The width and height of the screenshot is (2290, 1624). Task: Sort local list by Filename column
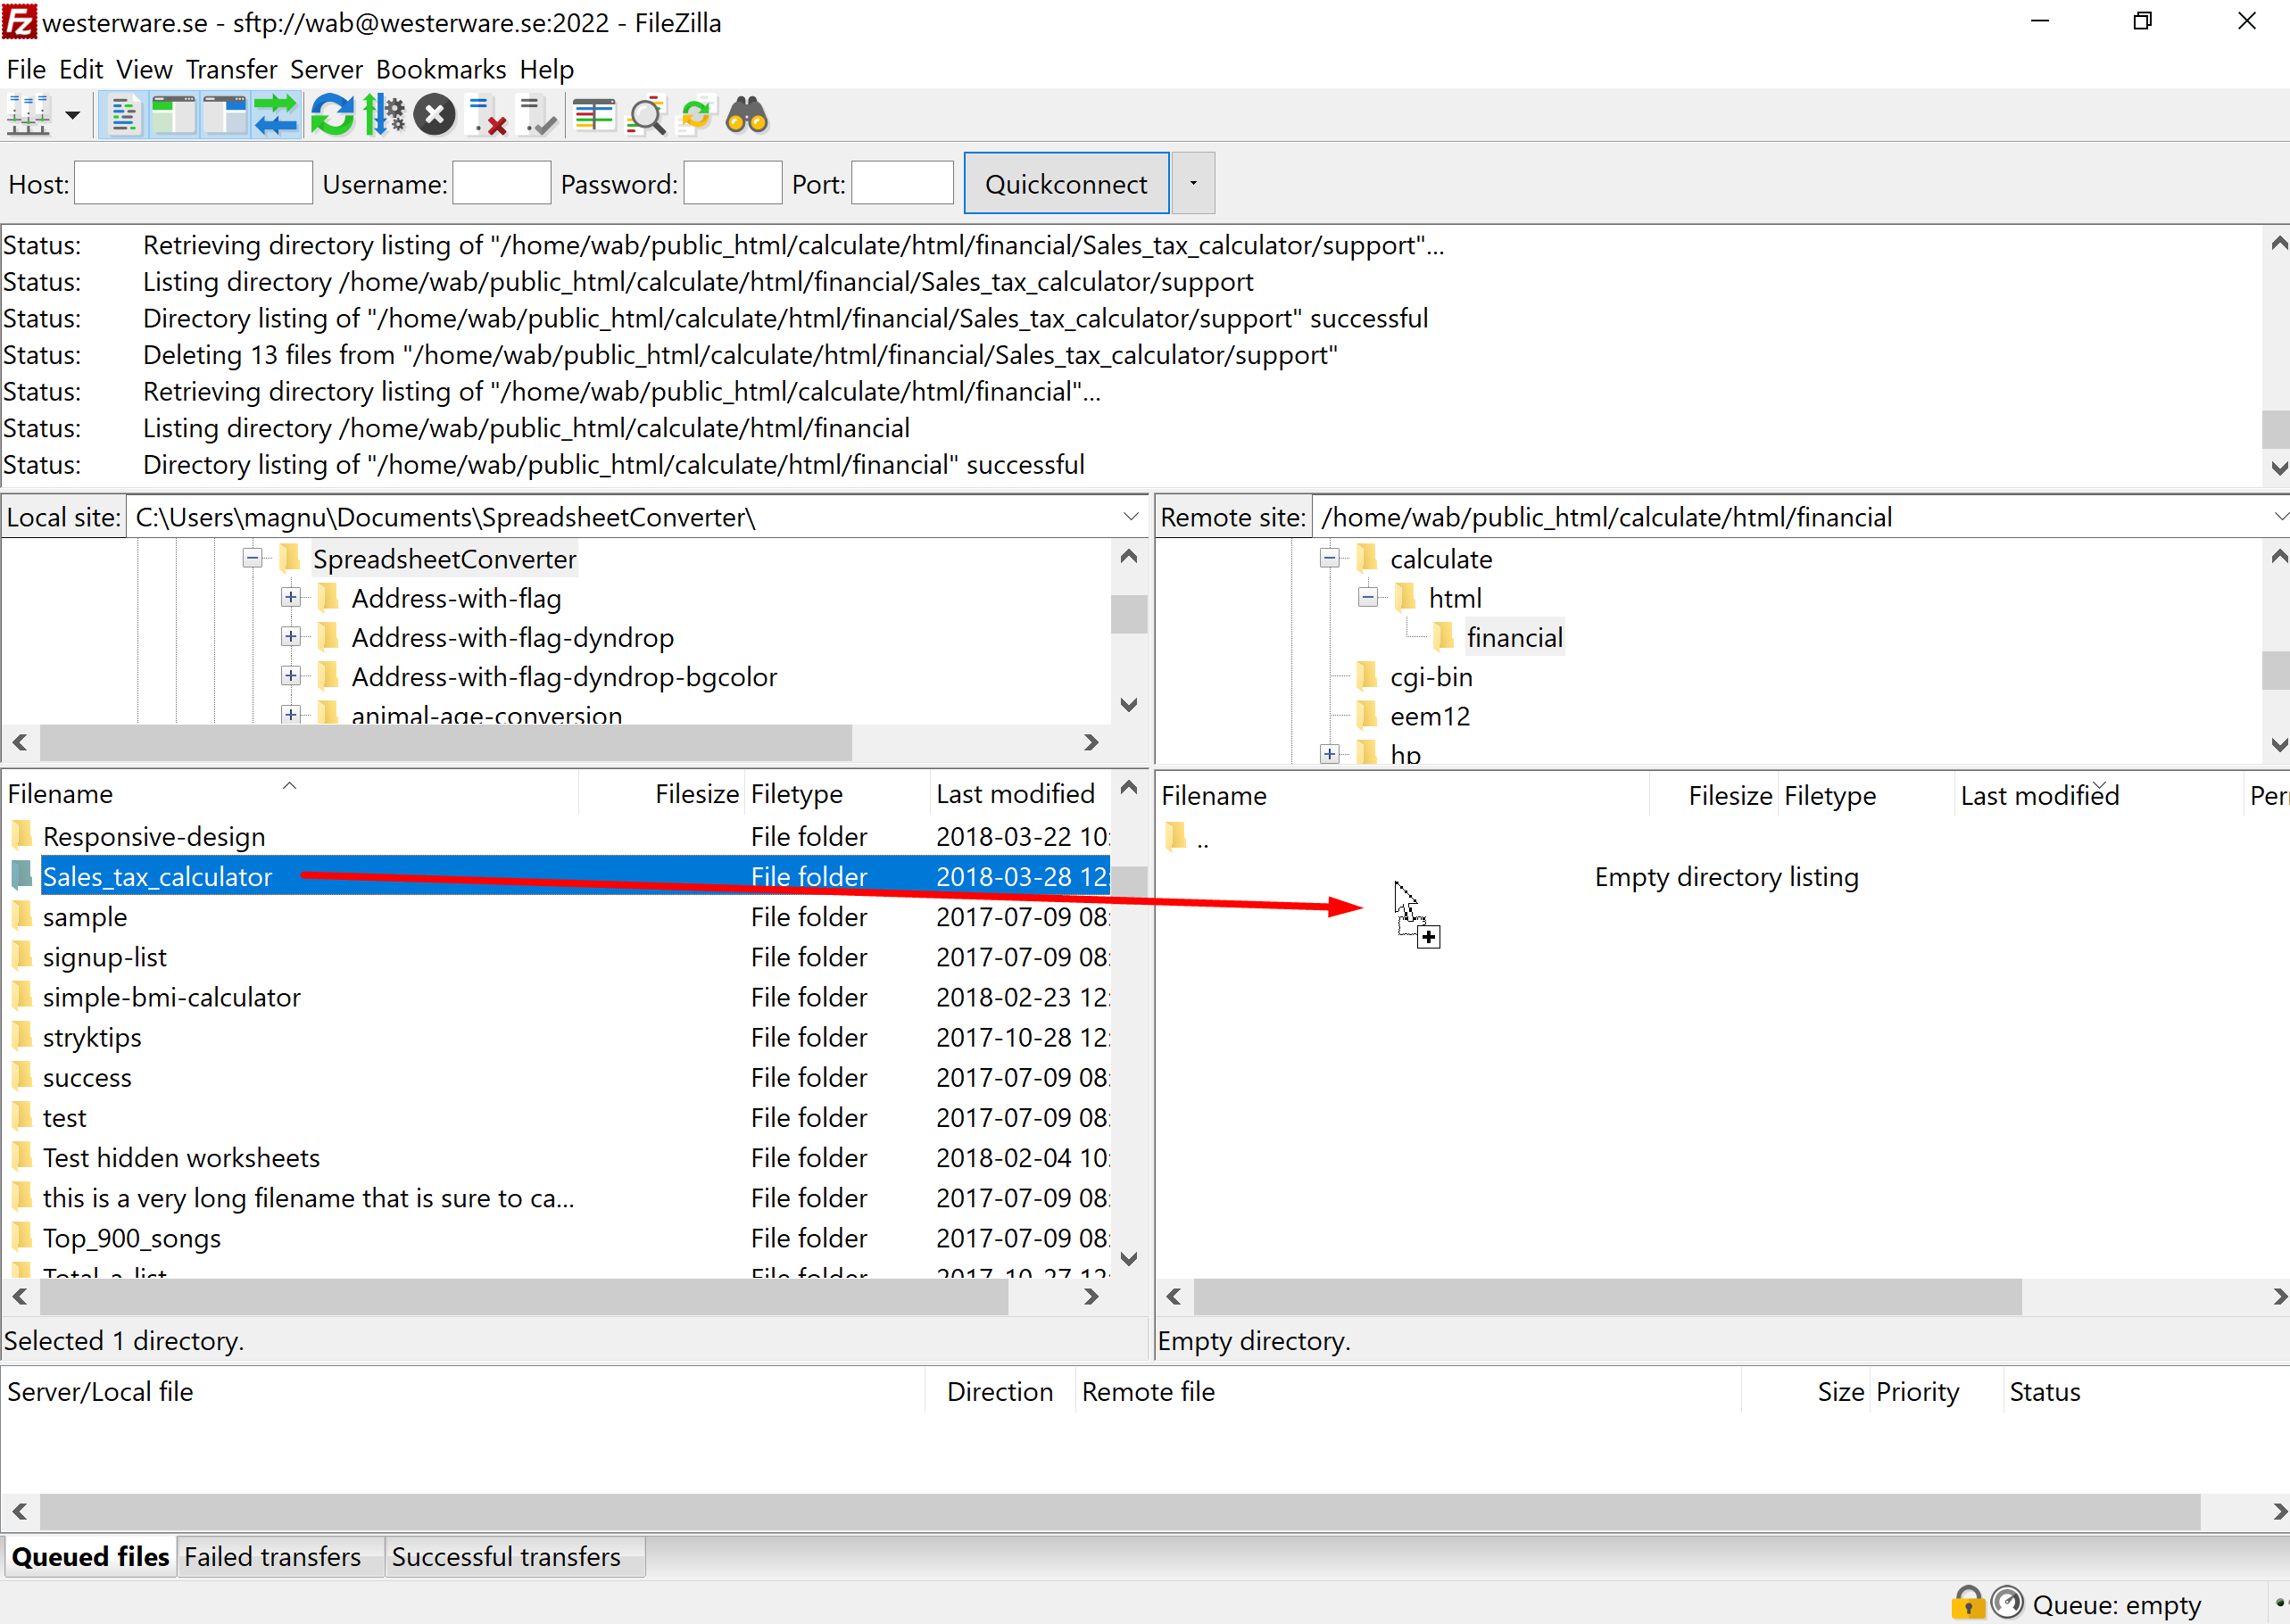pos(290,793)
